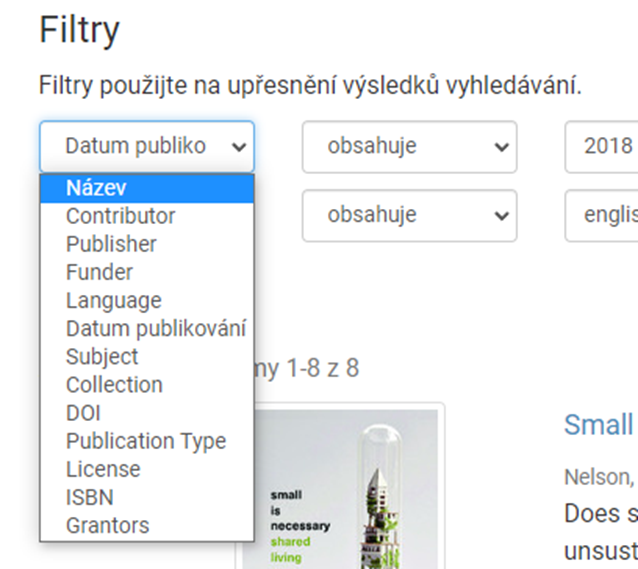Select the Funder filter option
Viewport: 638px width, 569px height.
147,272
